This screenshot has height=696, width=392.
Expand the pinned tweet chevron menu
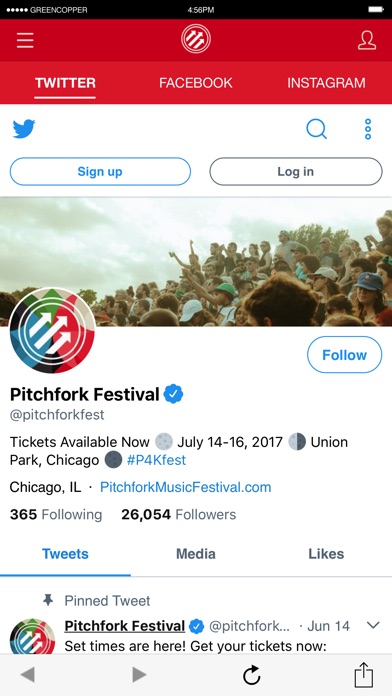coord(373,625)
